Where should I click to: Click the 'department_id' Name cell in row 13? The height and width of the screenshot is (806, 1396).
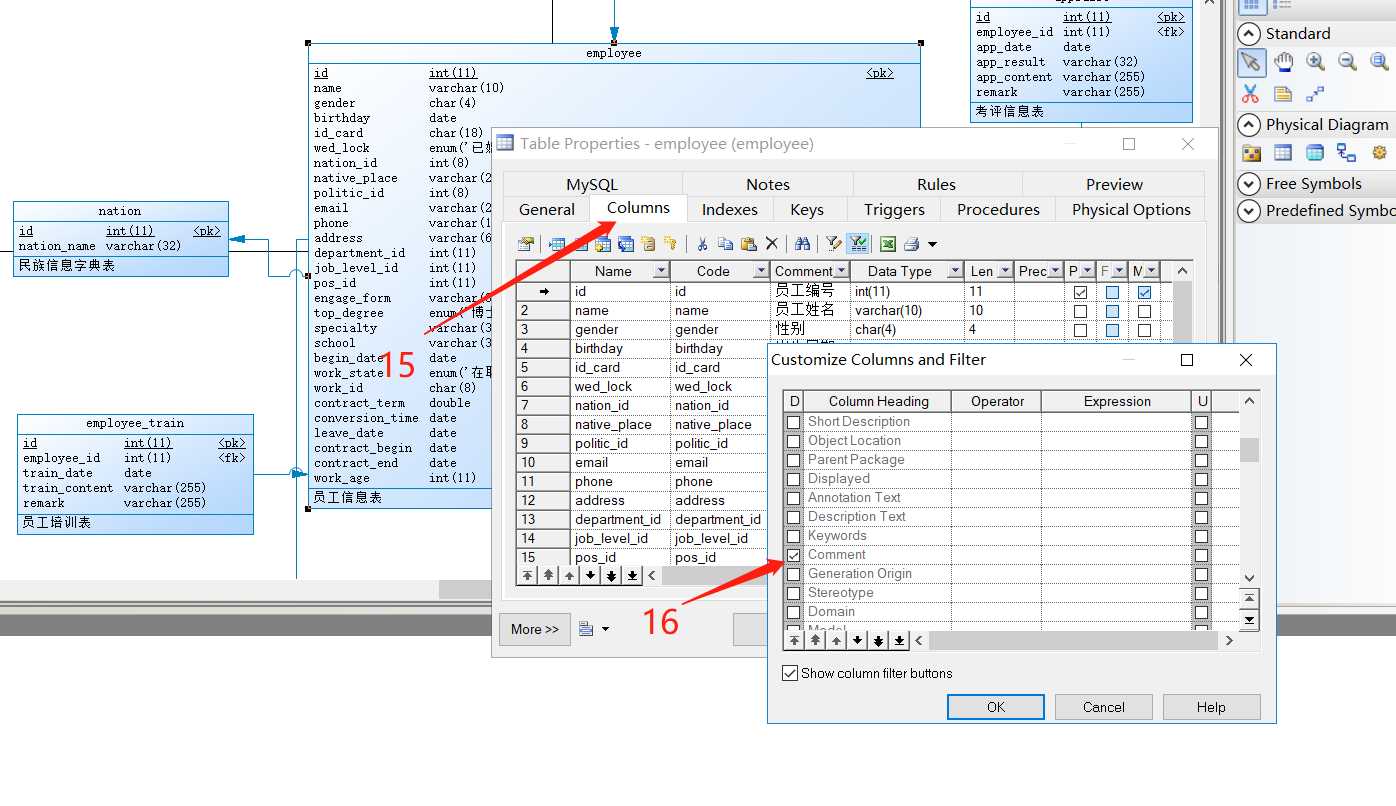point(619,519)
